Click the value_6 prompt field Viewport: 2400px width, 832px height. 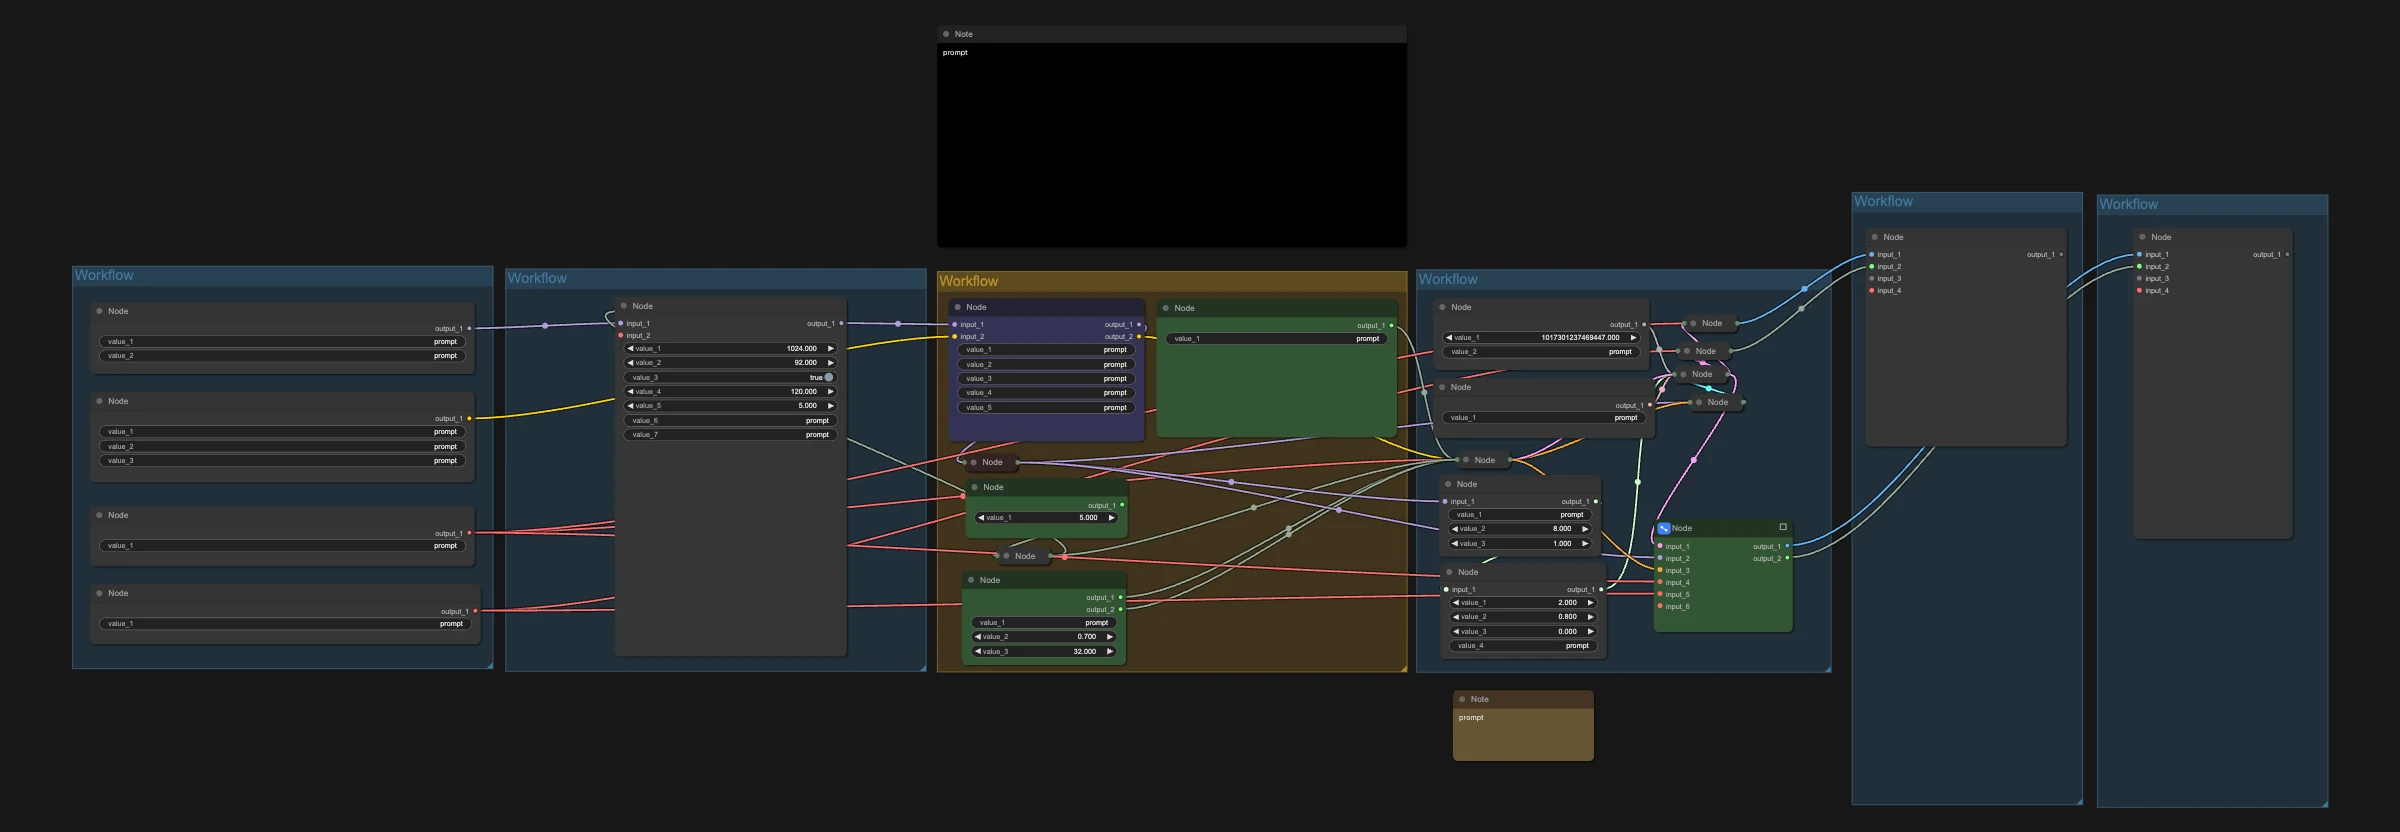[x=730, y=421]
